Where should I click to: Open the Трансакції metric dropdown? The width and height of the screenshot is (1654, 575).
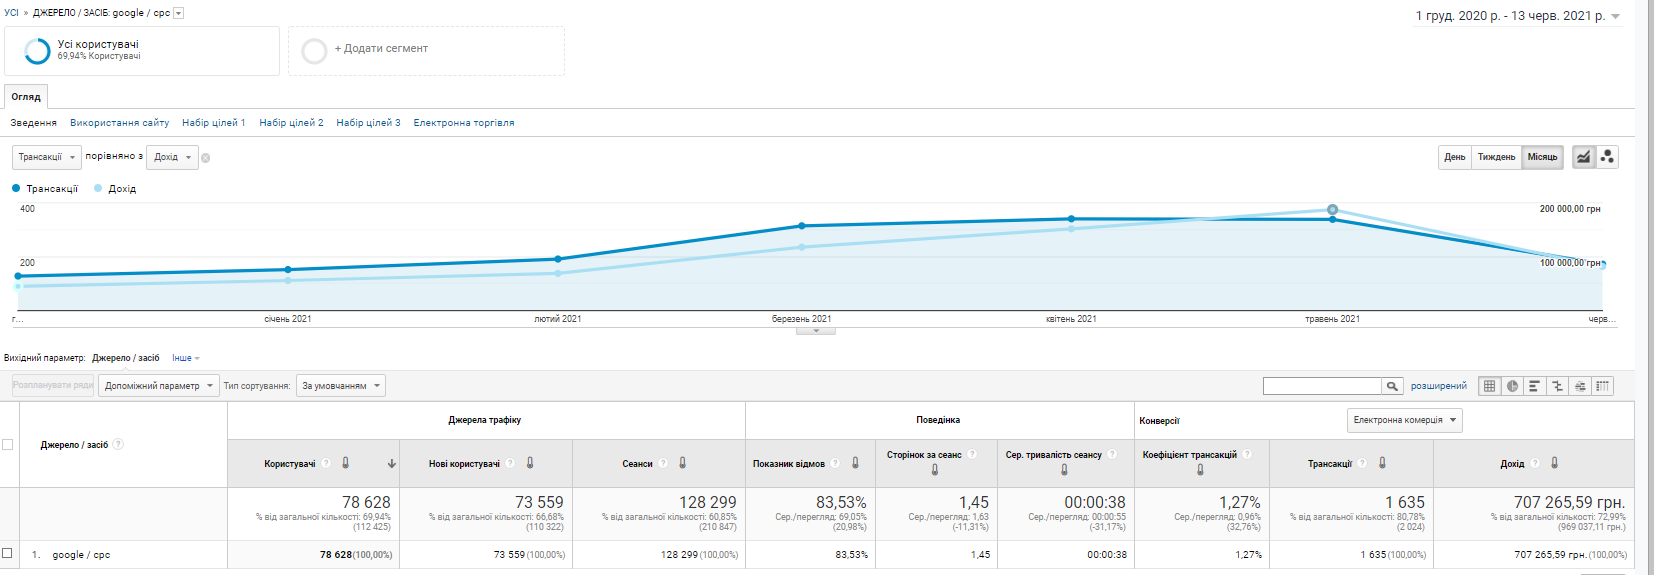click(46, 157)
